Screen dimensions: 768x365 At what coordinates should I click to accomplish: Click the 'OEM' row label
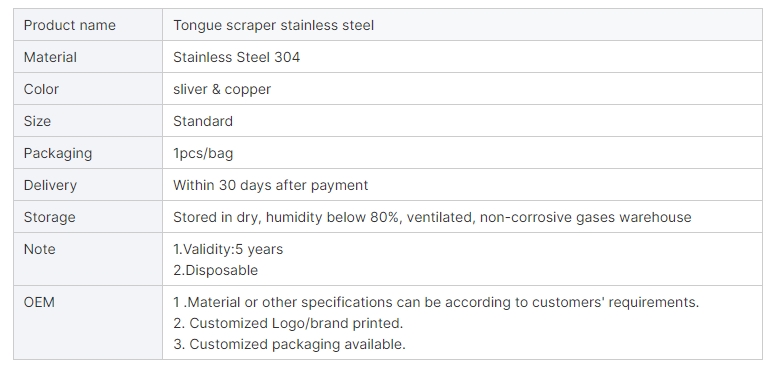click(x=39, y=302)
